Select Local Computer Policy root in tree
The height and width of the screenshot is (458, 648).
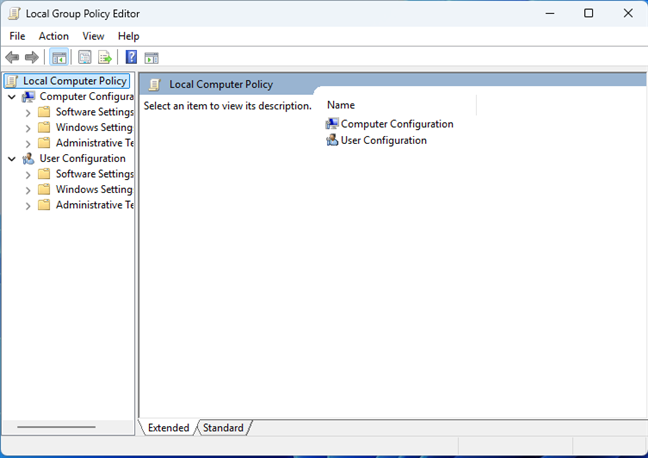coord(75,81)
